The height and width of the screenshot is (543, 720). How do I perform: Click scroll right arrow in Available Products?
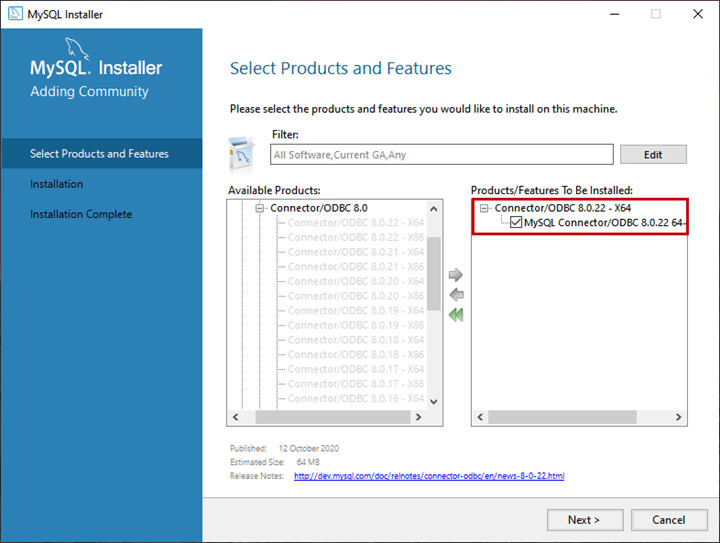click(418, 417)
